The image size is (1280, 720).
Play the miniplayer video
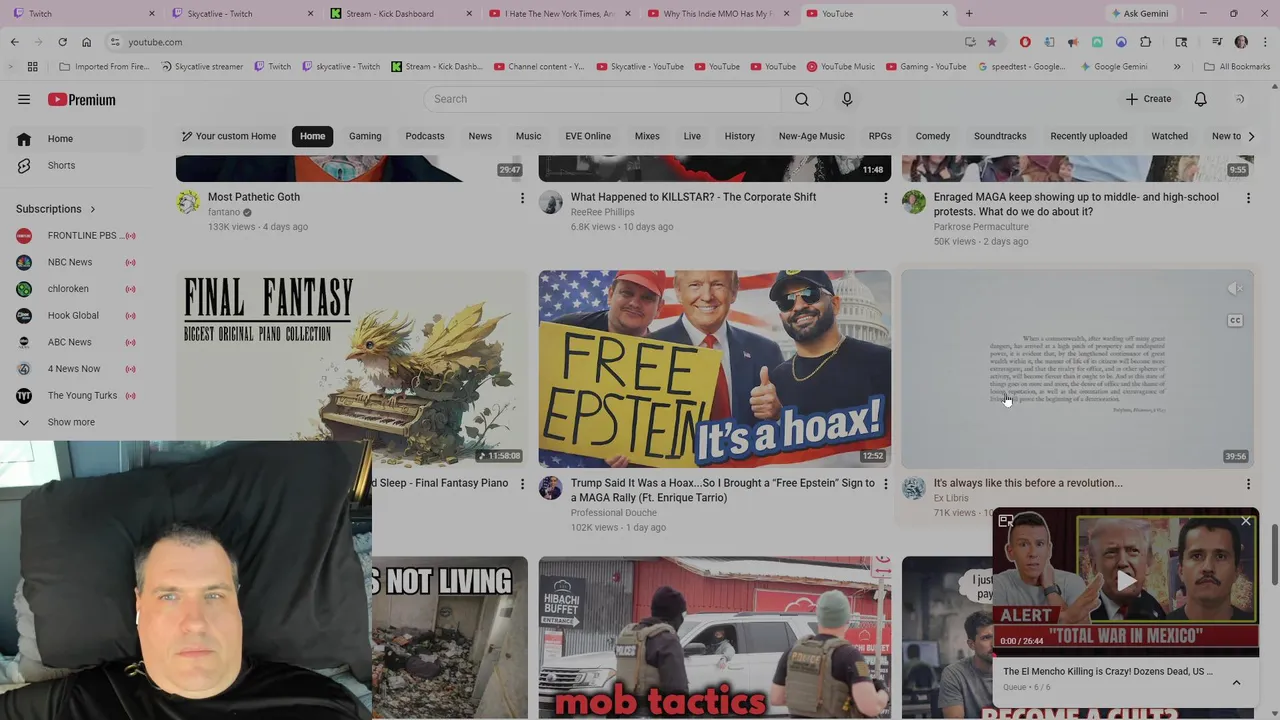(1126, 579)
